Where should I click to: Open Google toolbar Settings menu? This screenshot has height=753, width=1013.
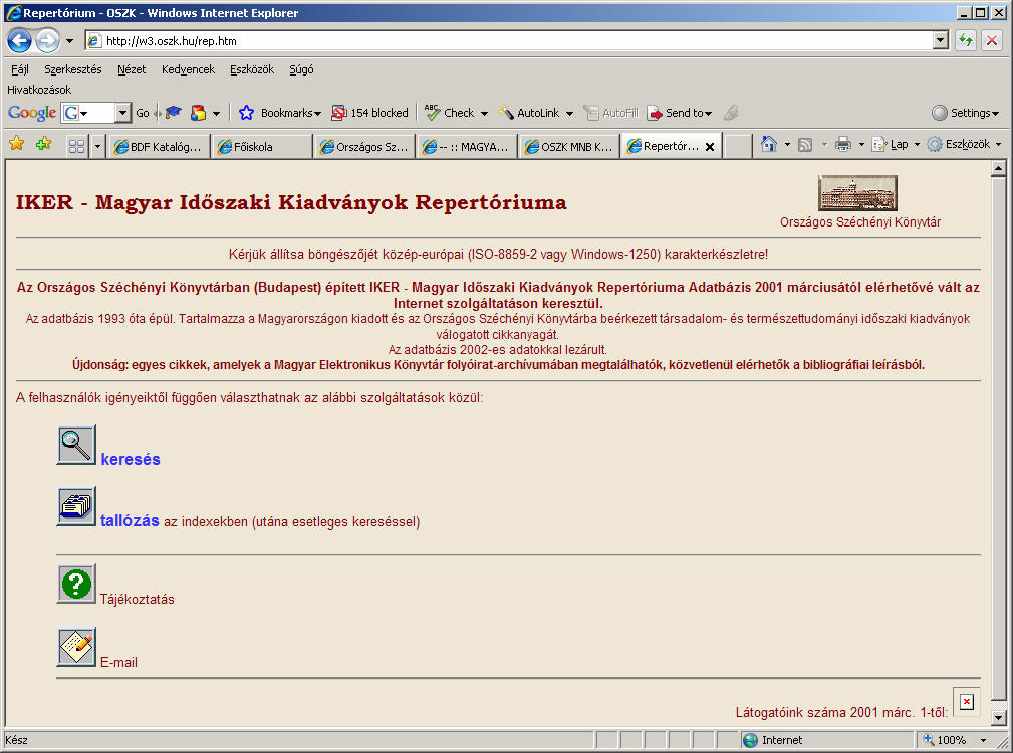coord(966,113)
